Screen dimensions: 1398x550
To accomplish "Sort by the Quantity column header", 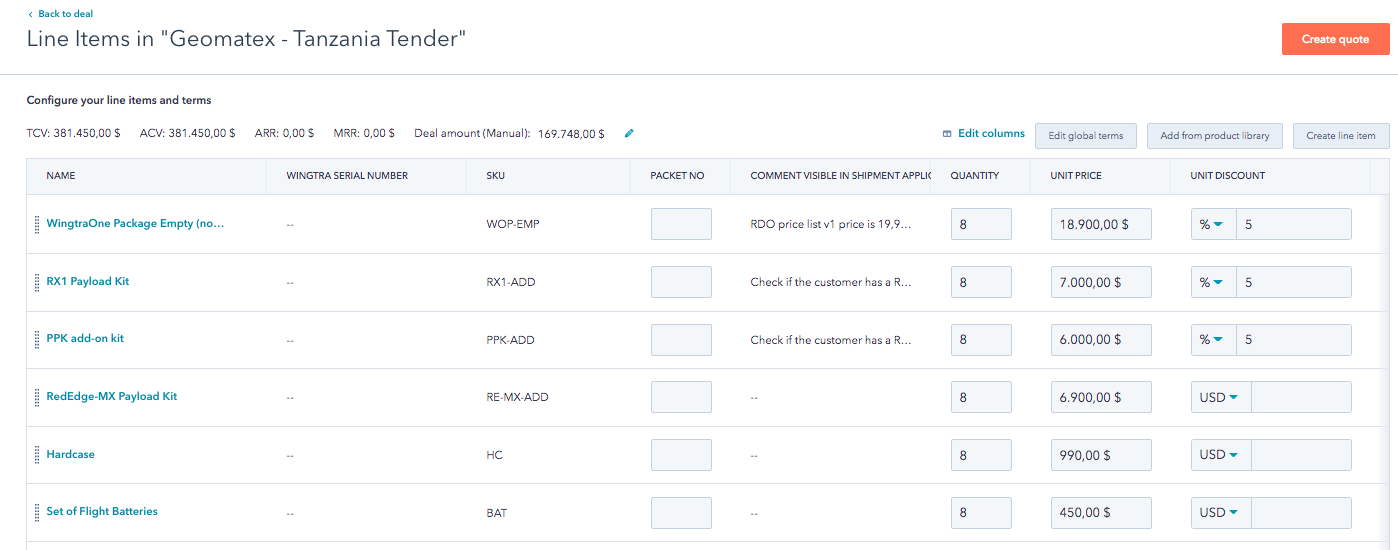I will (x=974, y=176).
